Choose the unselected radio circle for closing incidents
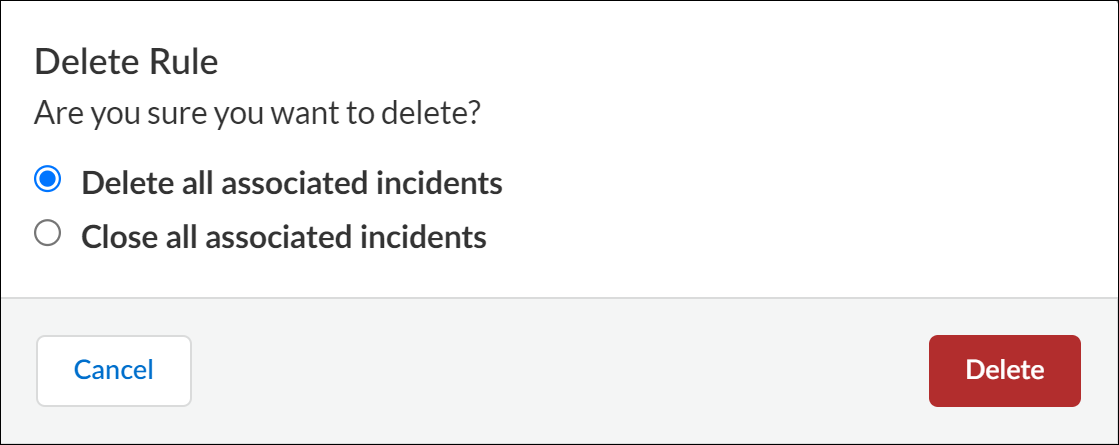The height and width of the screenshot is (445, 1119). (47, 235)
